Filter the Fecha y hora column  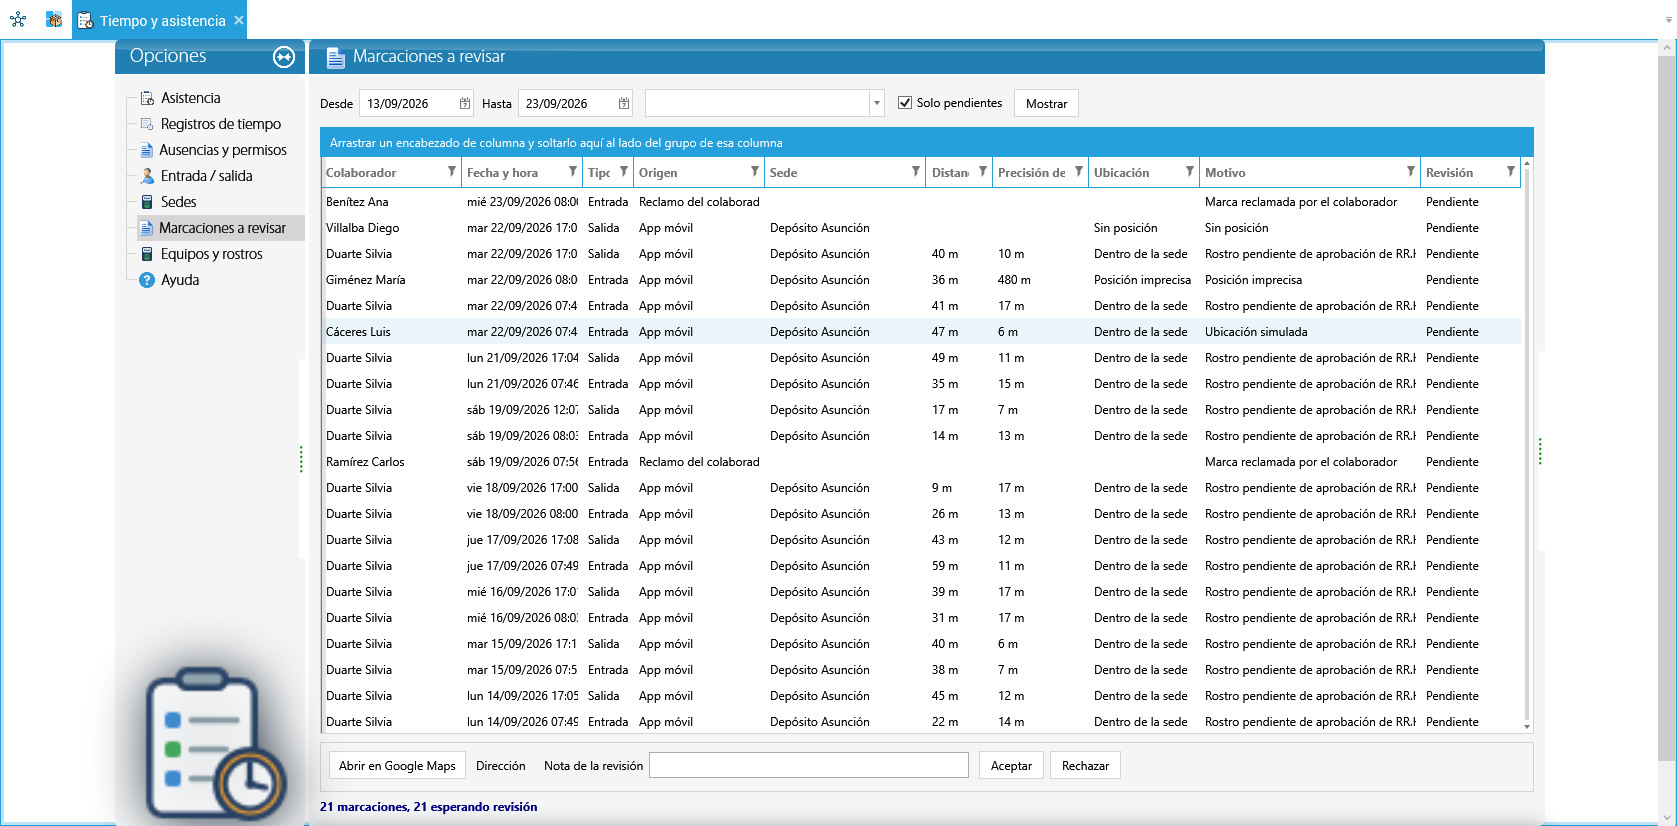click(x=573, y=172)
